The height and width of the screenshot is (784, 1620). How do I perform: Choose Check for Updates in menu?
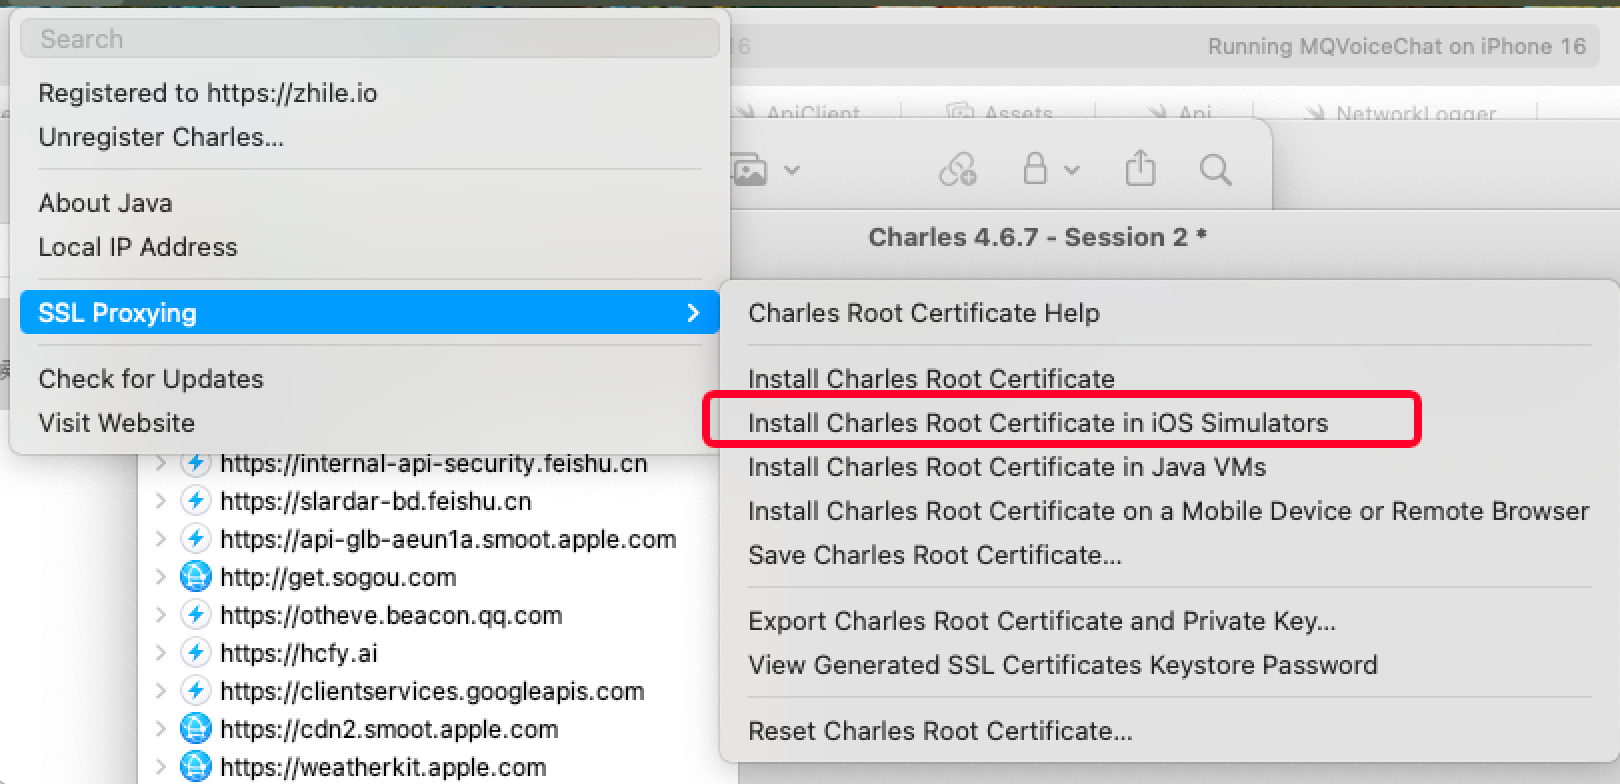(151, 379)
